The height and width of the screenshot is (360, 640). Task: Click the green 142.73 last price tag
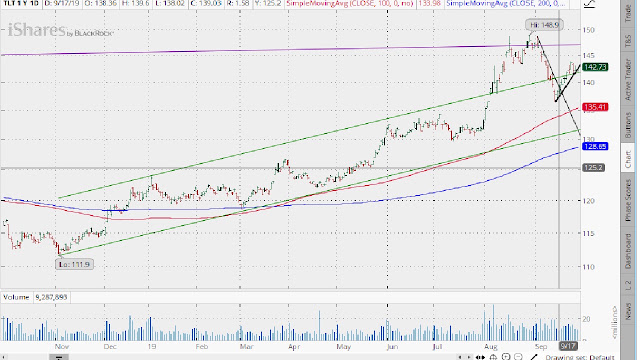595,67
